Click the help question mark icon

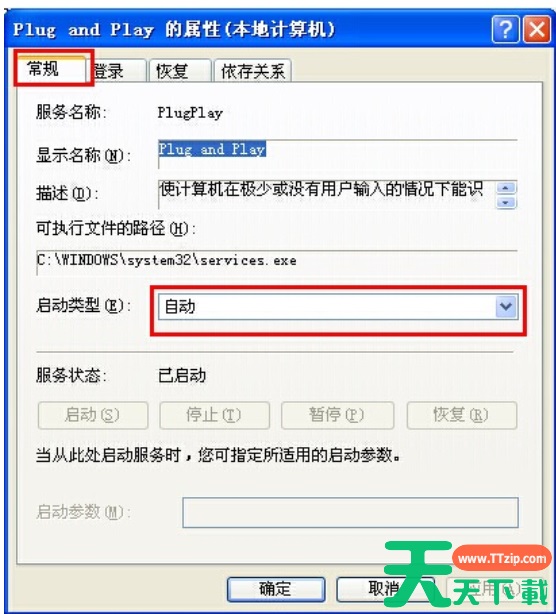coord(505,29)
